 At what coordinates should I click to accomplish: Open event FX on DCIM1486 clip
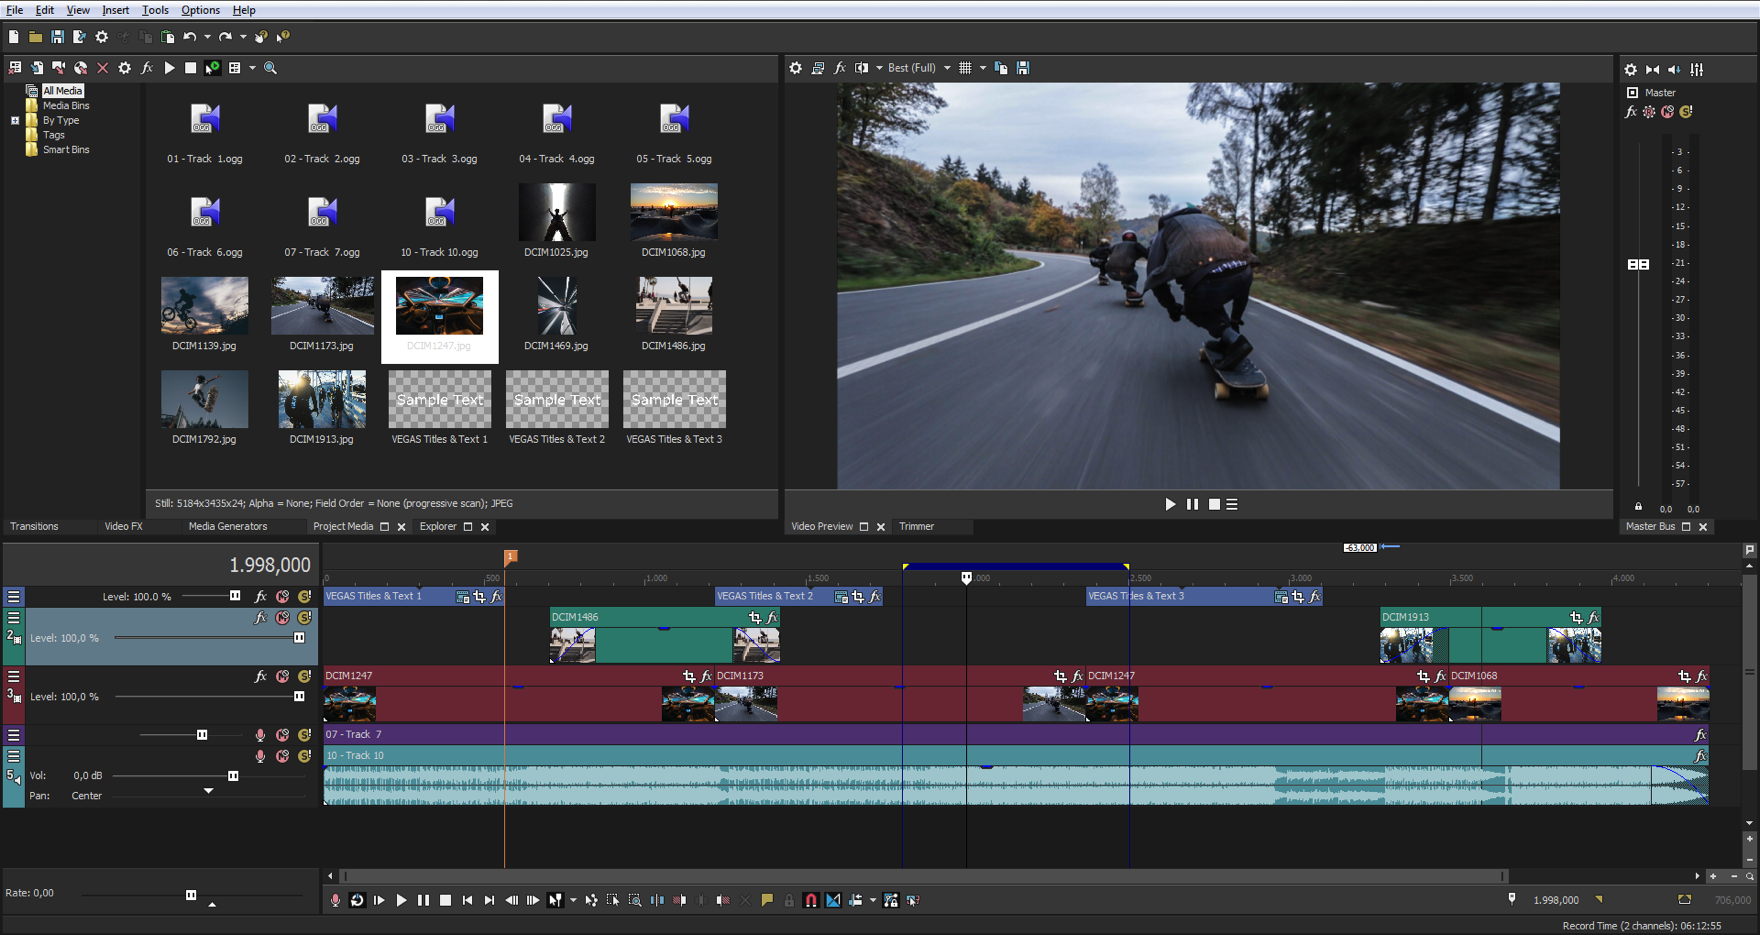[x=772, y=618]
